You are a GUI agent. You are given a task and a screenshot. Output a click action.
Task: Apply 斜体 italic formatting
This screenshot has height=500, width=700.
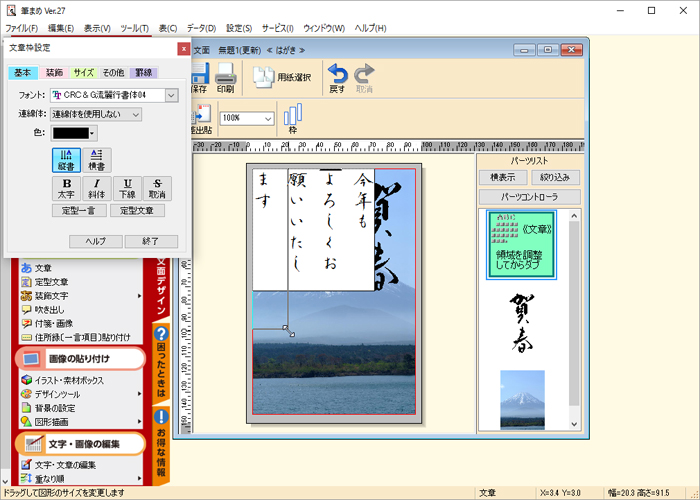pos(97,188)
